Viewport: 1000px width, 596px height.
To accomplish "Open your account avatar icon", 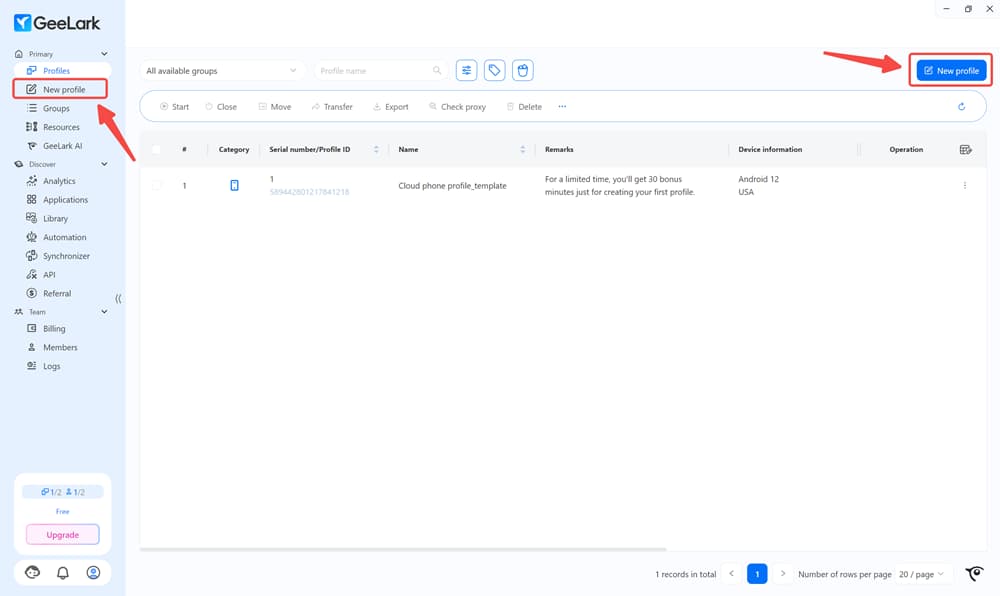I will [x=92, y=571].
